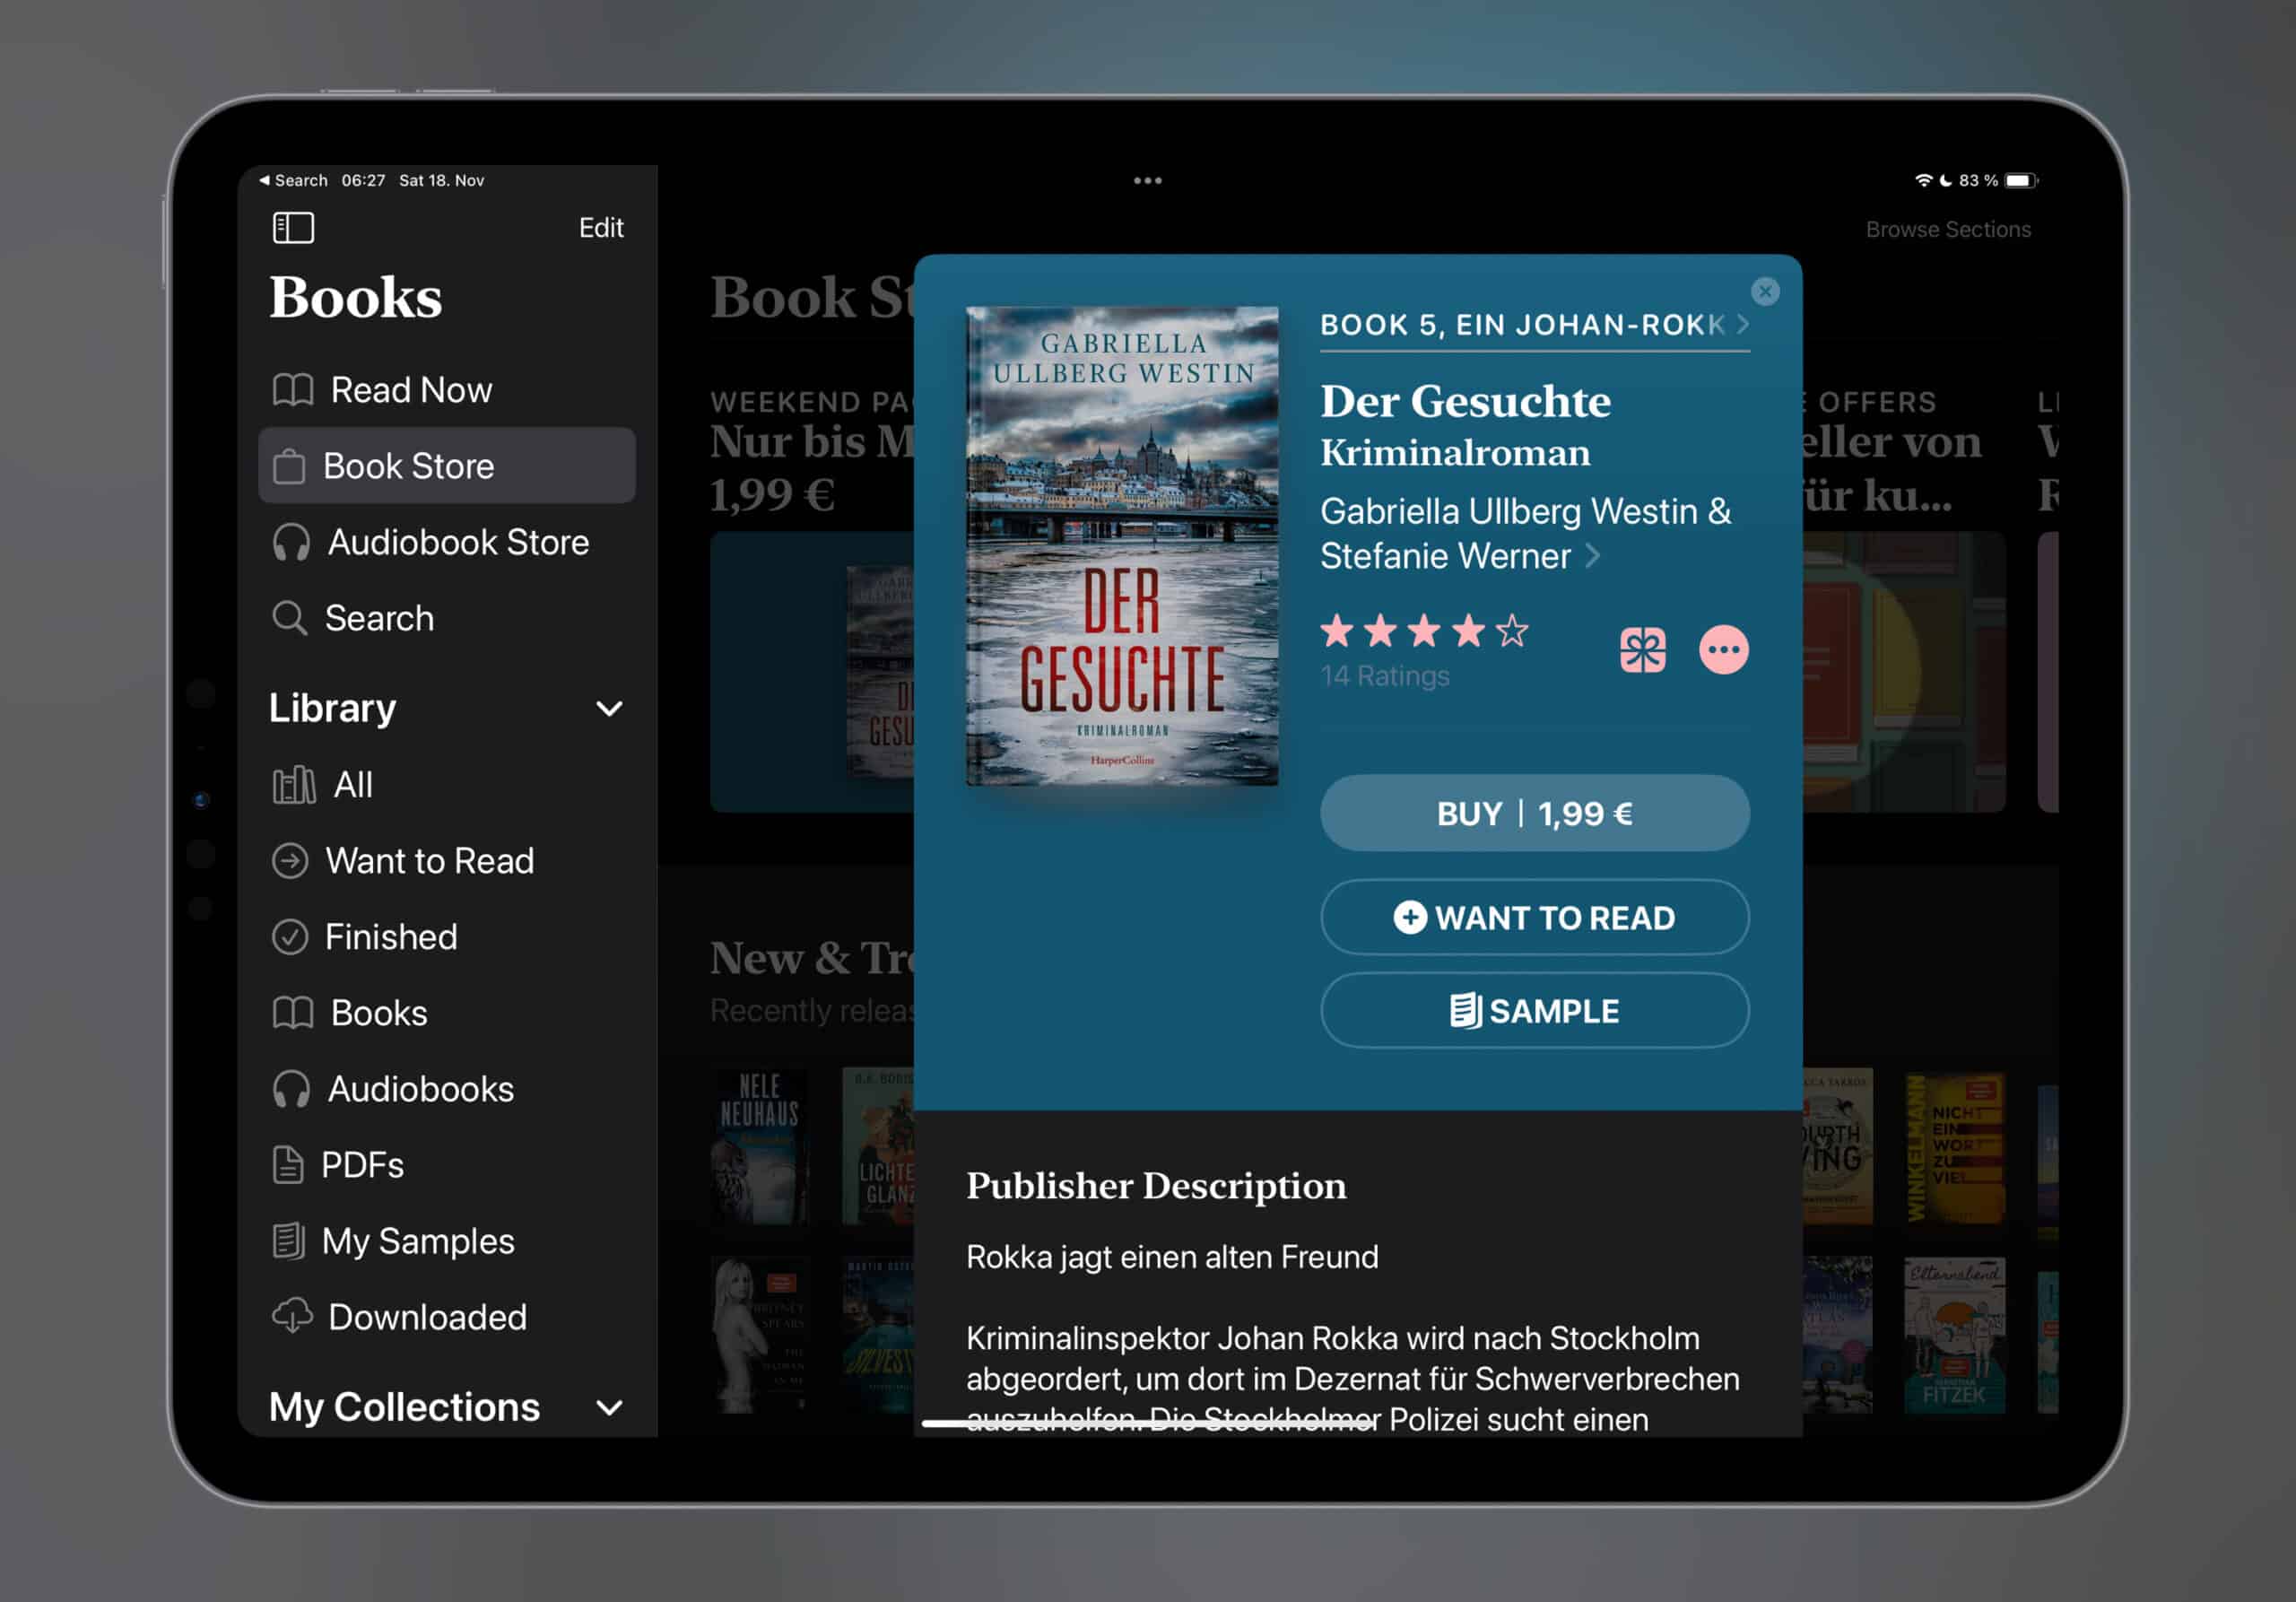Get a Sample of the book
The width and height of the screenshot is (2296, 1602).
1534,1011
